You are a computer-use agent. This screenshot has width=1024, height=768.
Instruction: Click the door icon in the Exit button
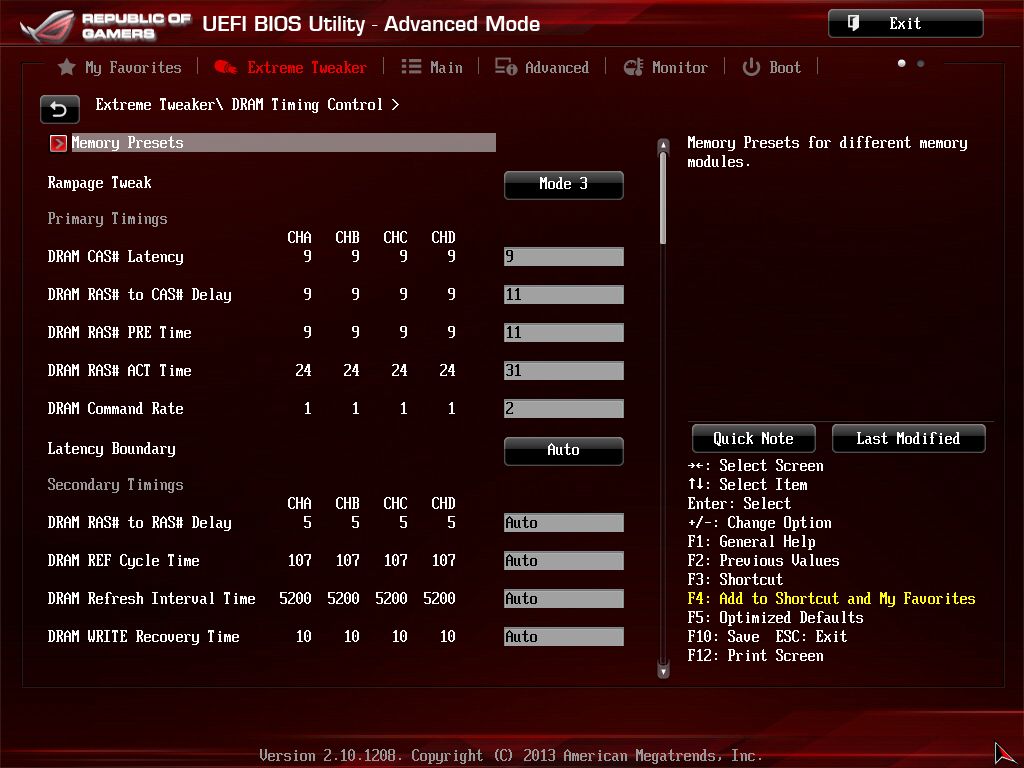(853, 24)
